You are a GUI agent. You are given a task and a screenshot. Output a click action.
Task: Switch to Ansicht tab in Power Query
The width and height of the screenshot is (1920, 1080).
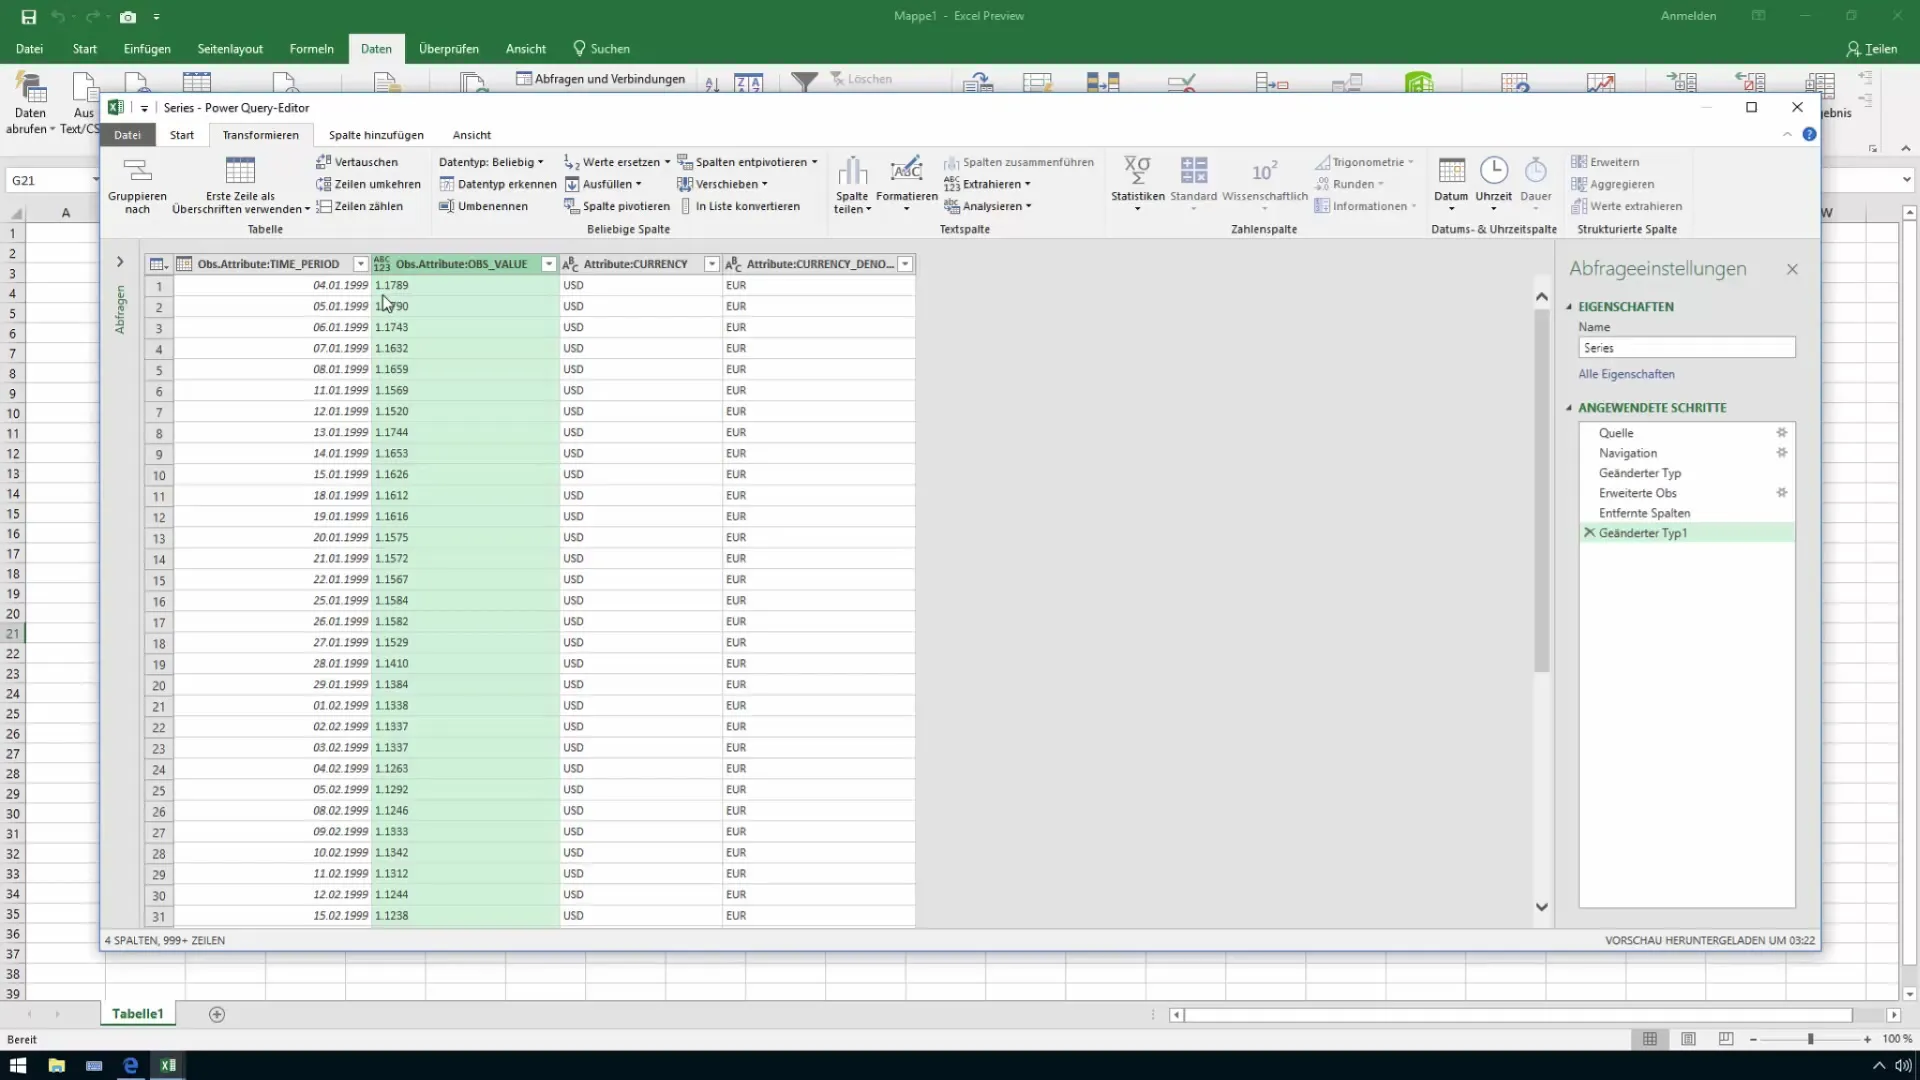pos(472,135)
